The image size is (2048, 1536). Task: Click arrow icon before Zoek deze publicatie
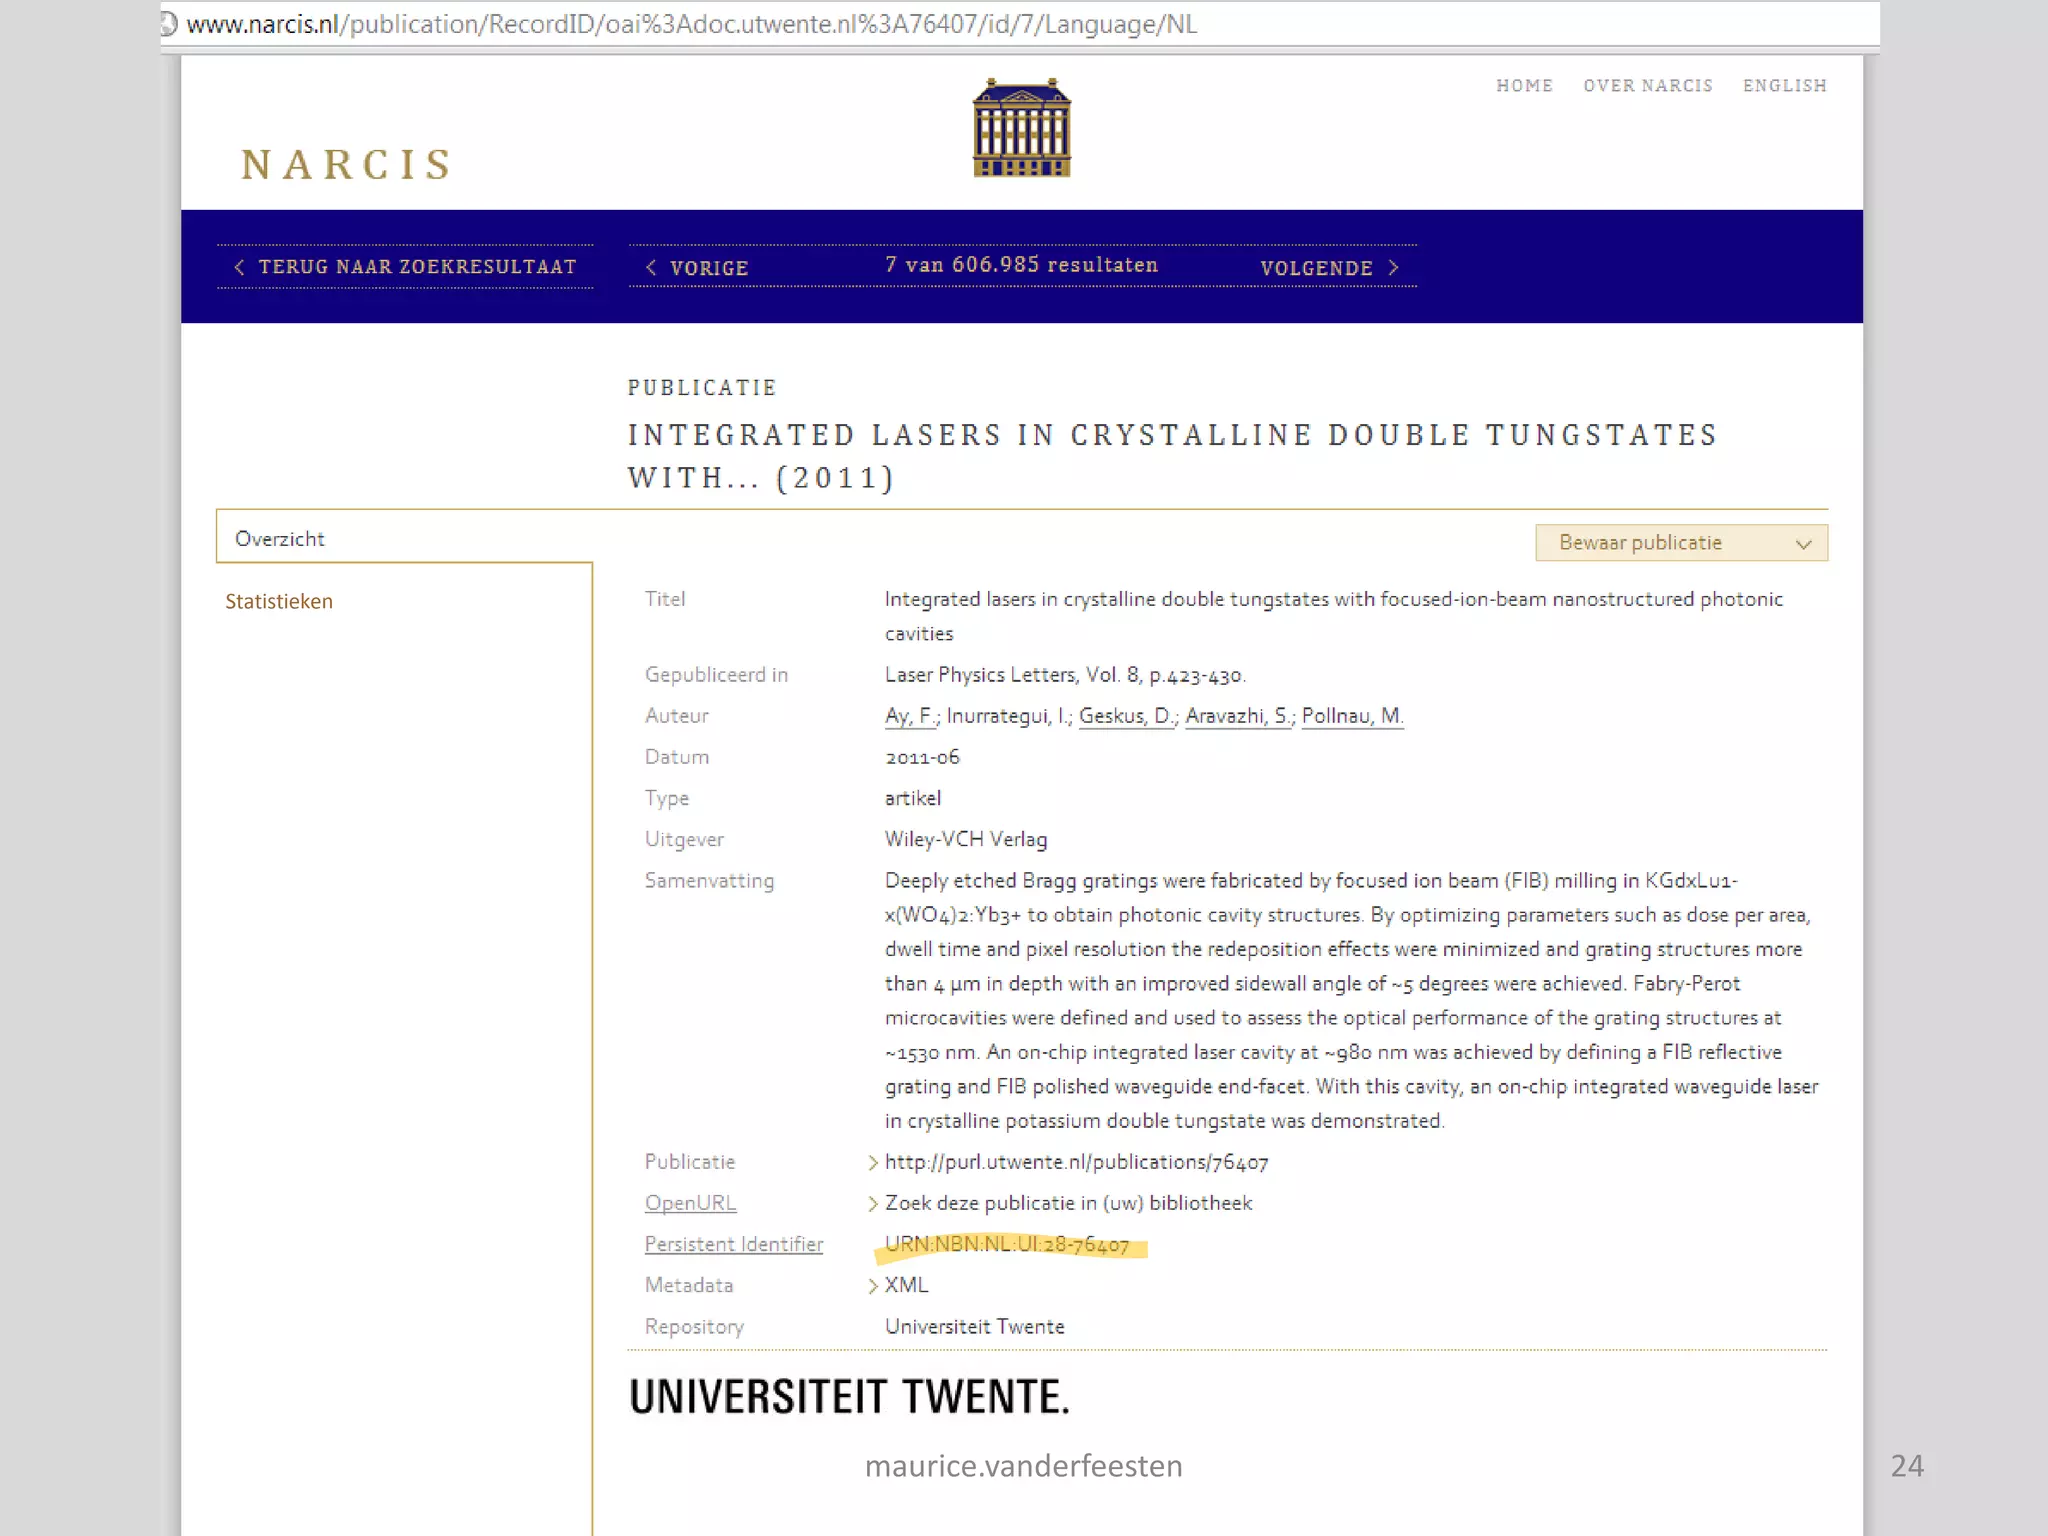pos(872,1204)
